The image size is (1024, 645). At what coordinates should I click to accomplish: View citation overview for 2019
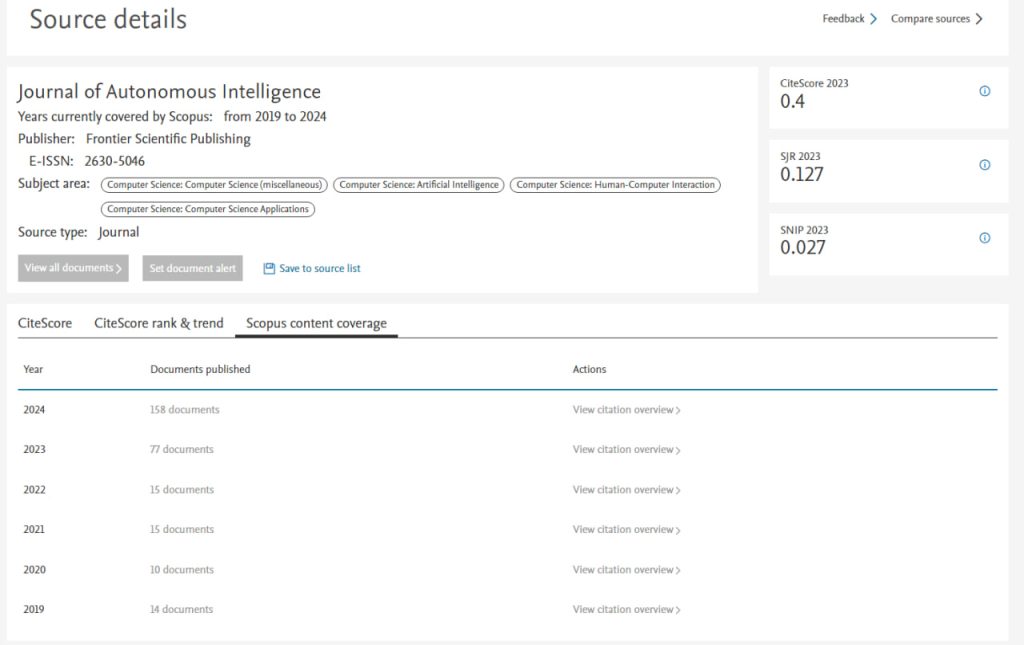coord(626,610)
